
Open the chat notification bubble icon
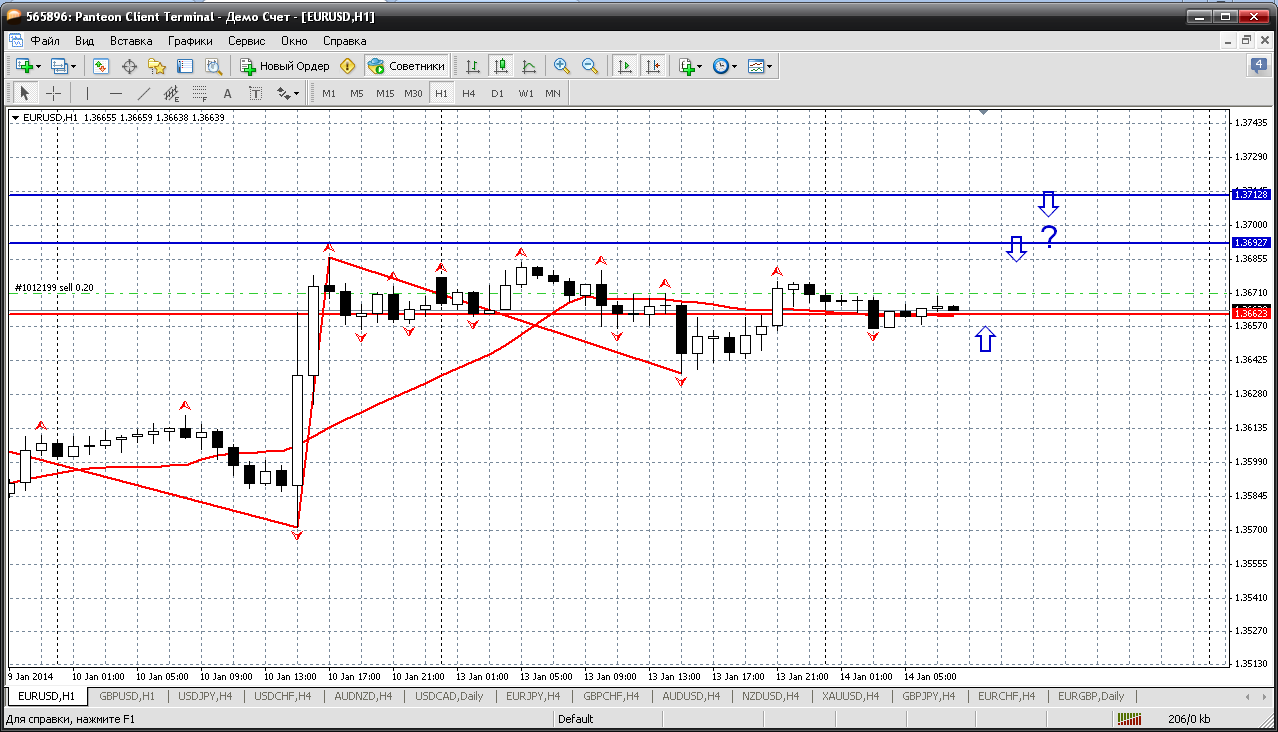coord(1258,66)
